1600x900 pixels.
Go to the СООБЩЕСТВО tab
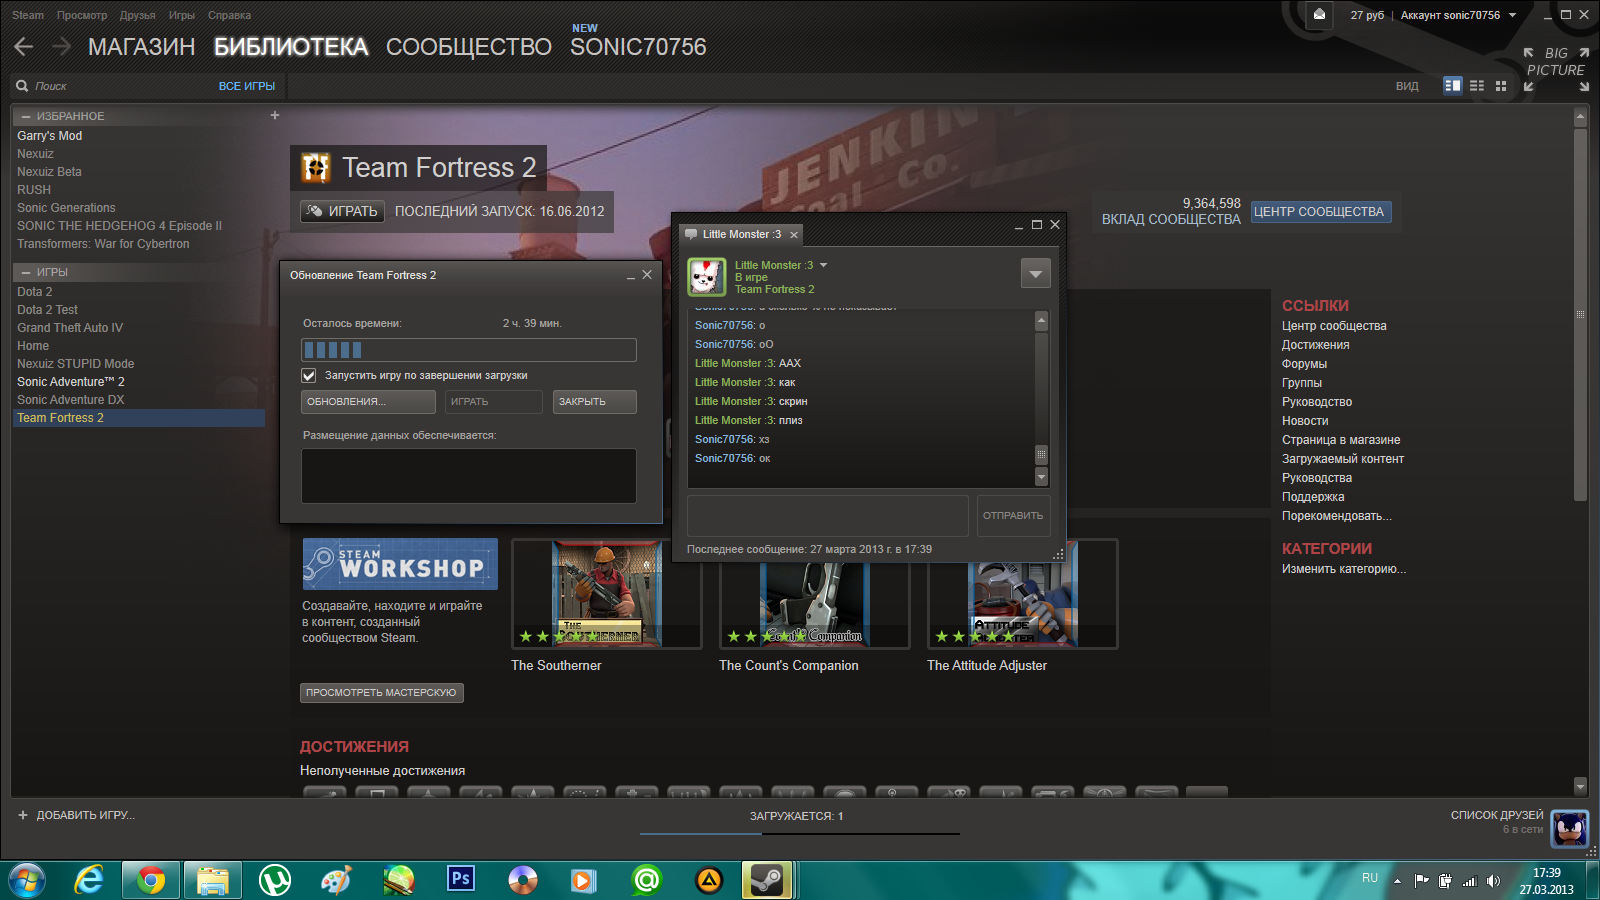click(469, 47)
